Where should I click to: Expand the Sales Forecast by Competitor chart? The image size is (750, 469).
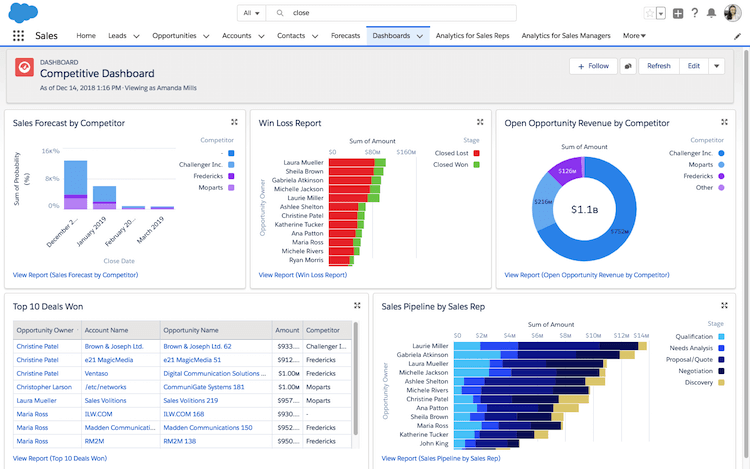pyautogui.click(x=233, y=122)
